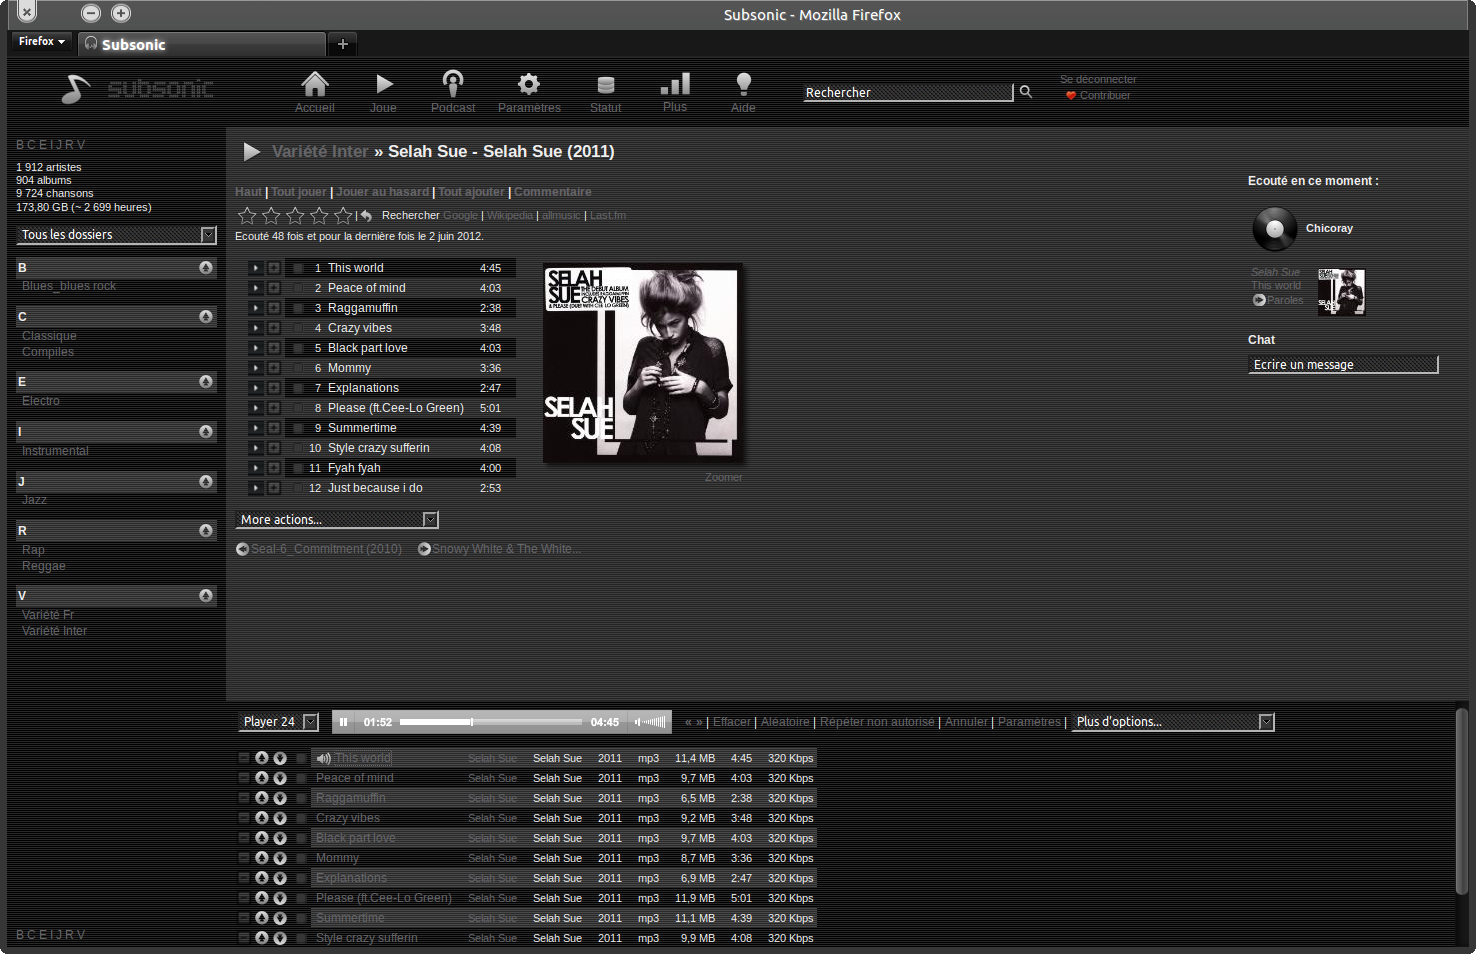
Task: Check the box for Explanations
Action: point(298,388)
